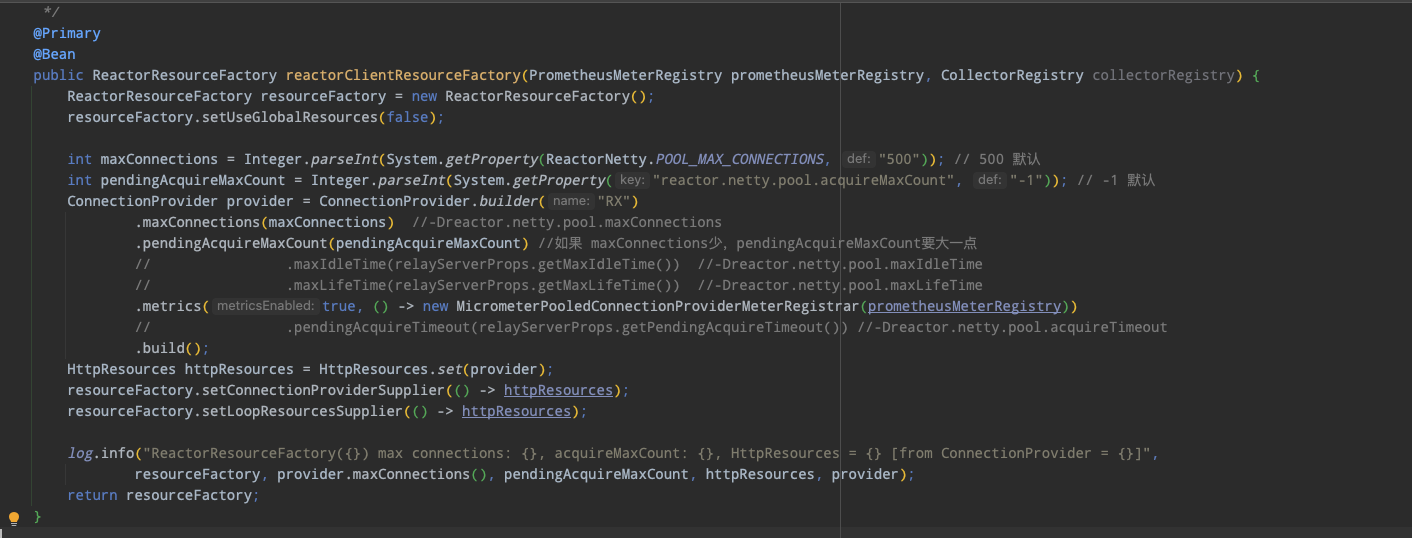Screen dimensions: 1412x538
Task: Click the yellow lightbulb intention icon
Action: point(14,519)
